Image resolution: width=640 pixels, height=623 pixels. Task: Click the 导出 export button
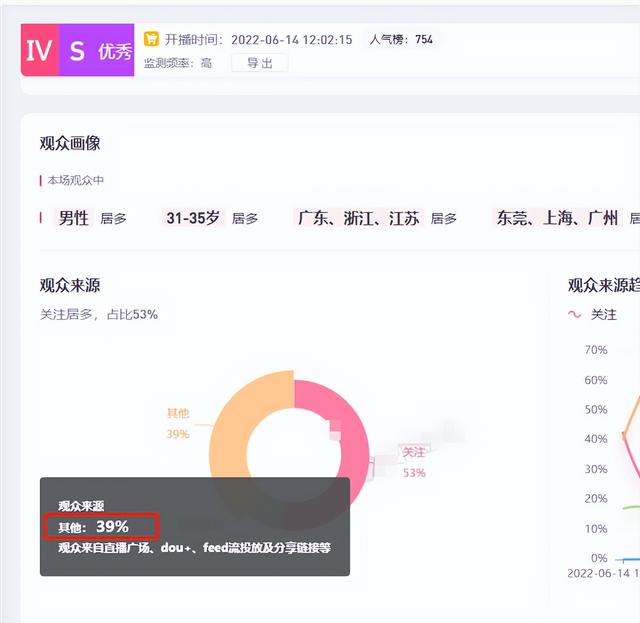point(260,63)
